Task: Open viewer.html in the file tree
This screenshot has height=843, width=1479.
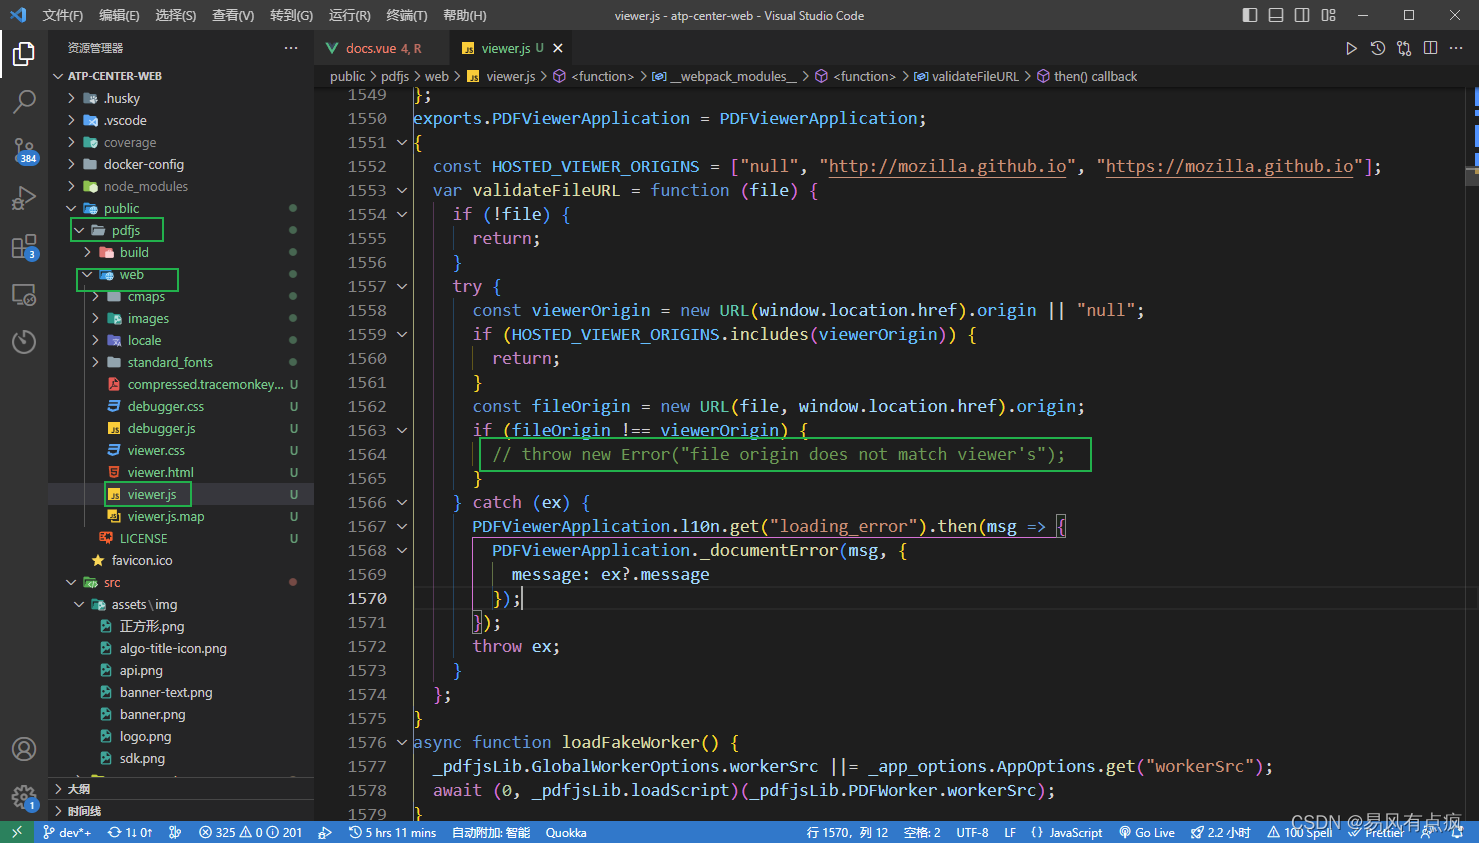Action: pyautogui.click(x=180, y=472)
